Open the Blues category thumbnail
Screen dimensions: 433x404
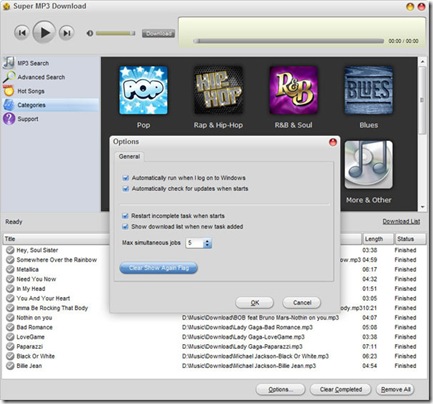pyautogui.click(x=368, y=90)
